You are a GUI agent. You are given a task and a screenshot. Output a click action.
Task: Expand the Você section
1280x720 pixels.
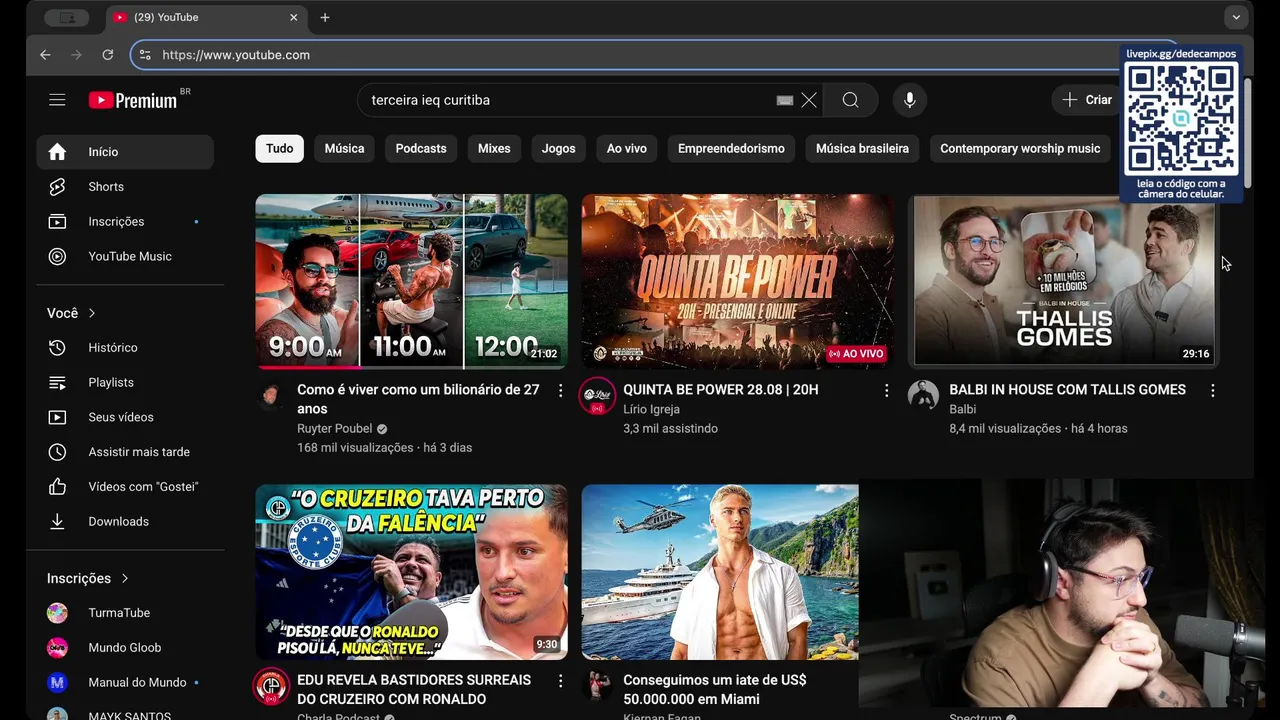(x=72, y=313)
